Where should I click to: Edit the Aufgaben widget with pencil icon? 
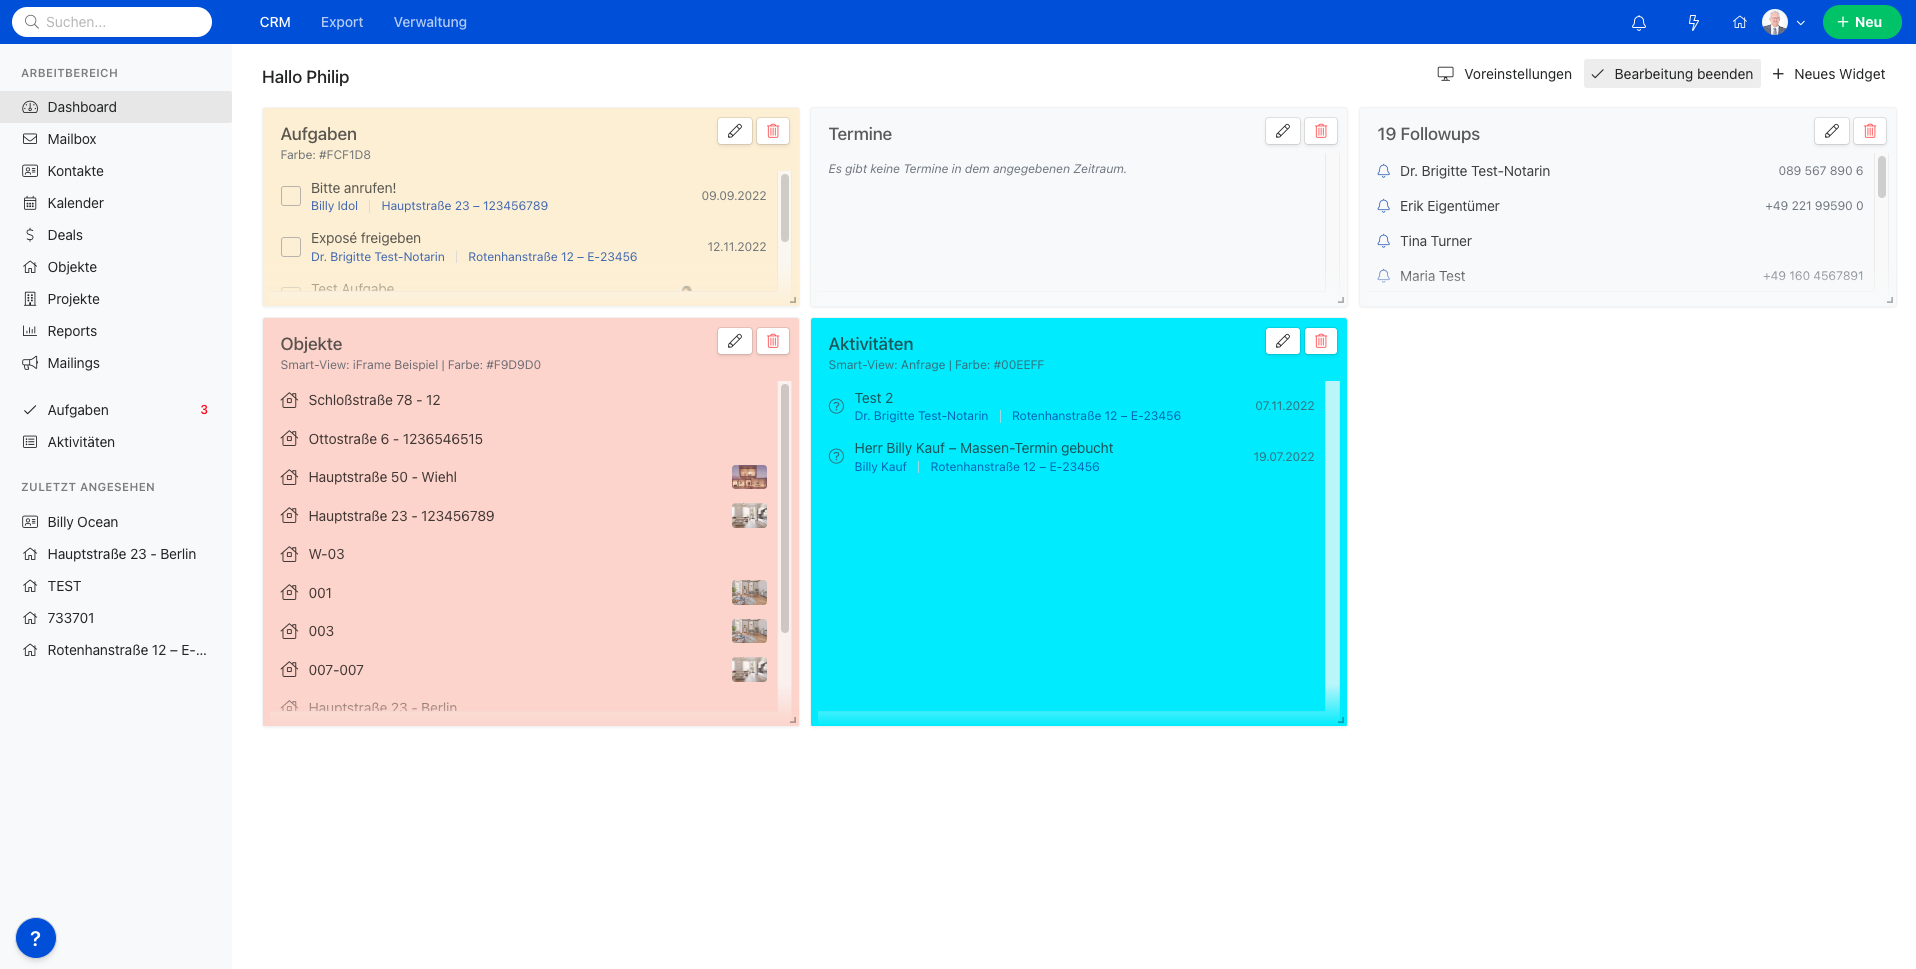point(735,131)
